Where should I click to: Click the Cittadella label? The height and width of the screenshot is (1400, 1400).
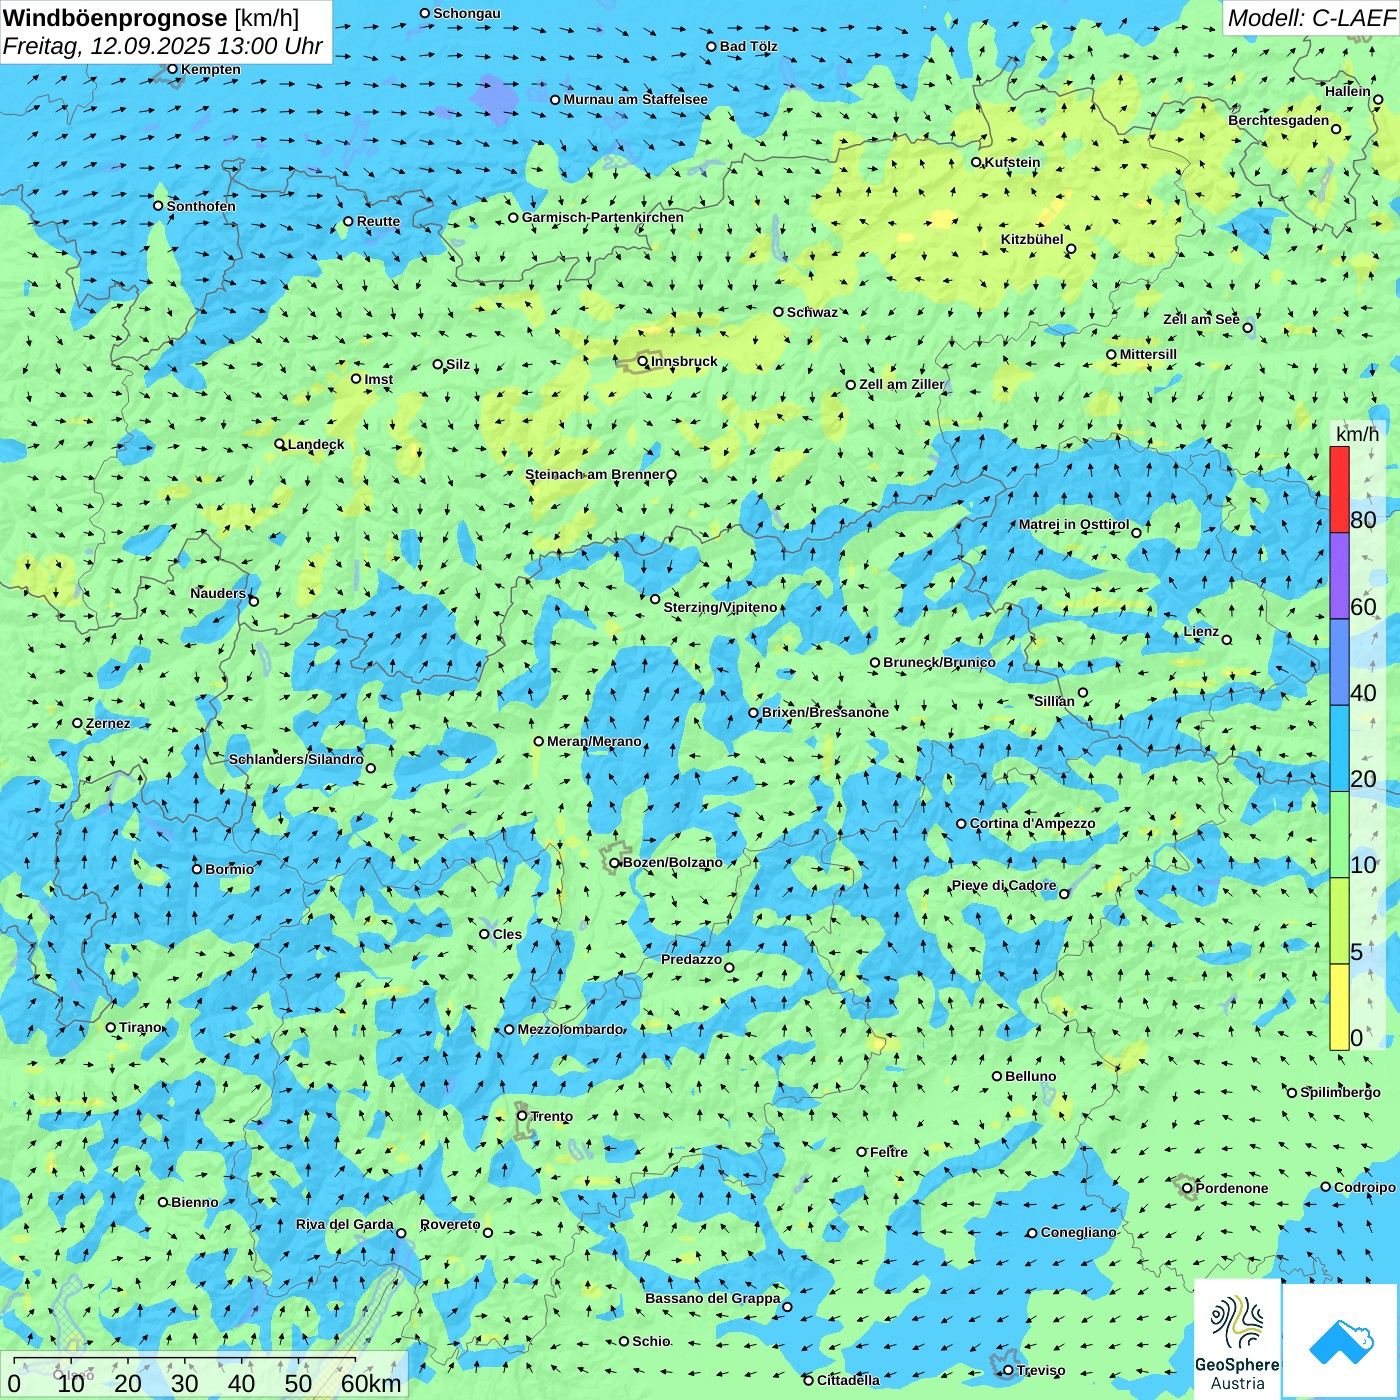tap(849, 1380)
